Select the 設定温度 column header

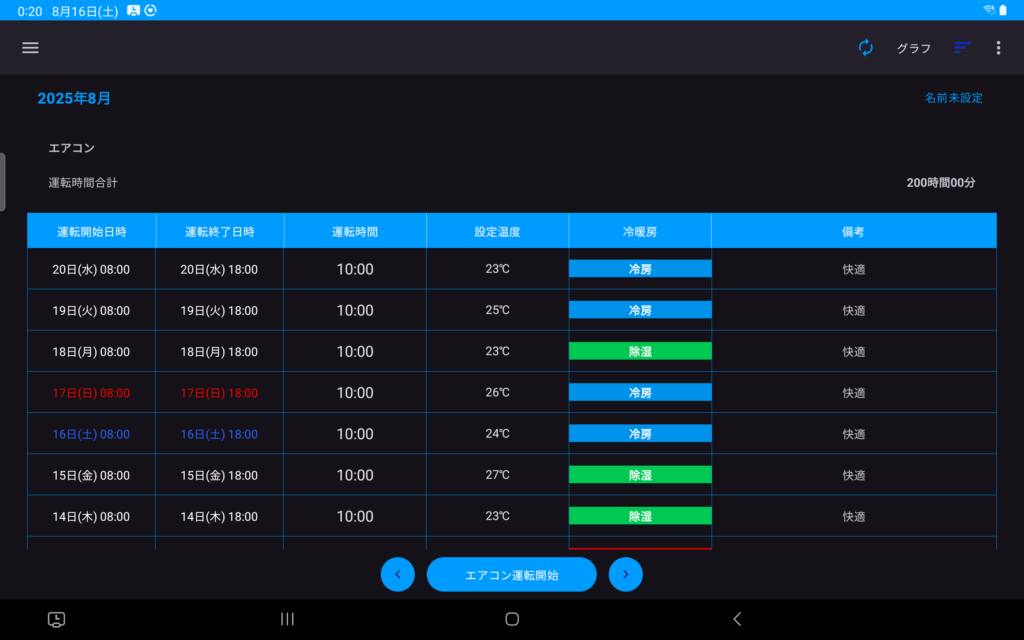coord(497,231)
